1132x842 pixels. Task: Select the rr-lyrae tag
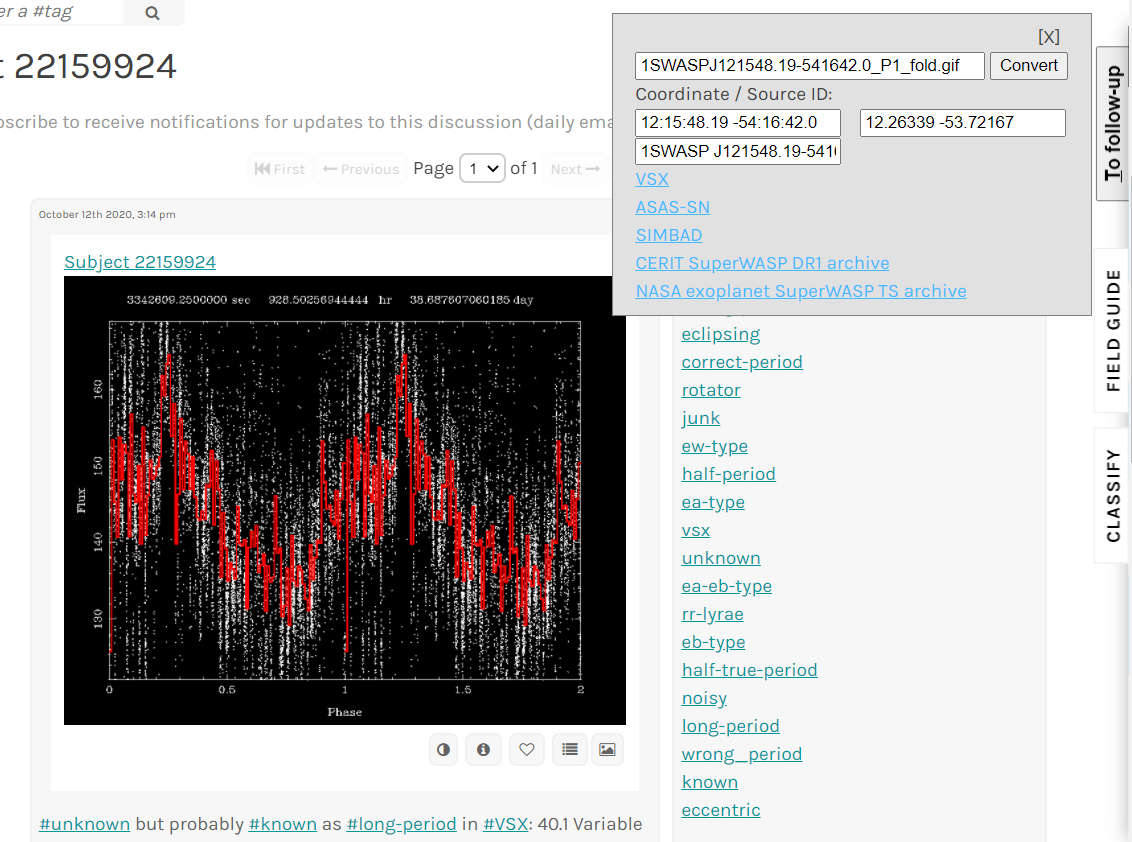(x=713, y=615)
